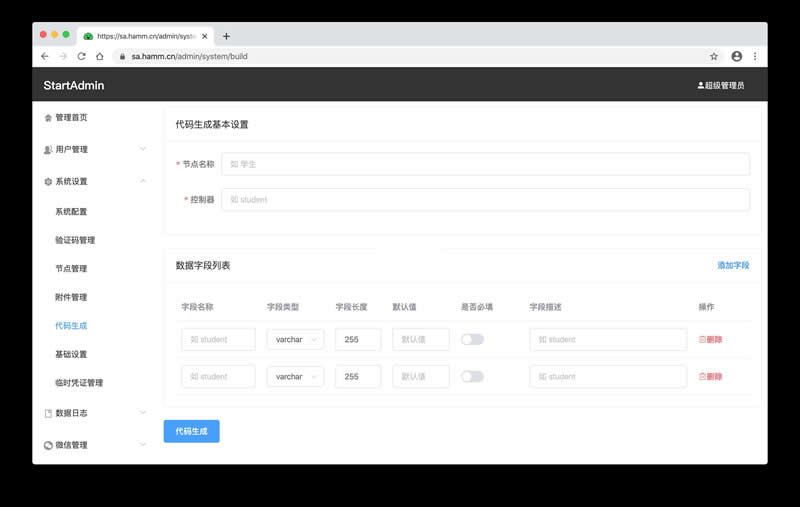Image resolution: width=800 pixels, height=507 pixels.
Task: Expand the 用户管理 sidebar menu
Action: (96, 149)
